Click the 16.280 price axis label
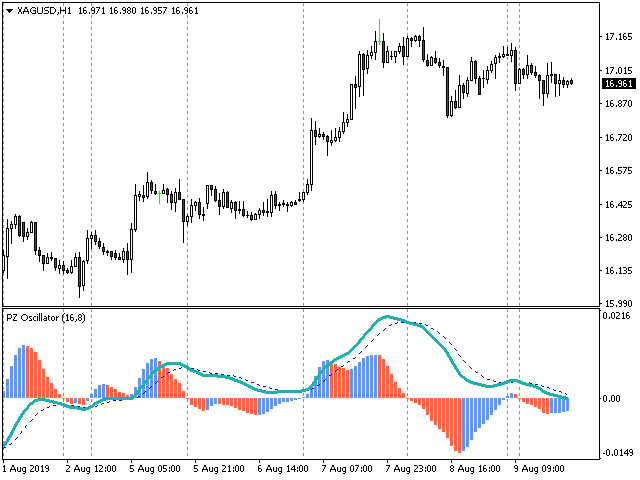The image size is (640, 480). 618,238
